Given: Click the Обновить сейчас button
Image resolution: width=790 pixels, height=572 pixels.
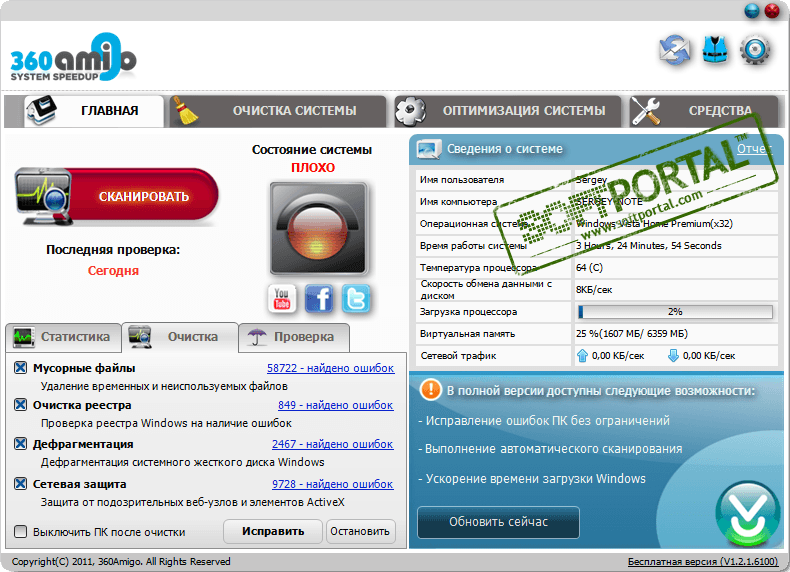Looking at the screenshot, I should [498, 522].
